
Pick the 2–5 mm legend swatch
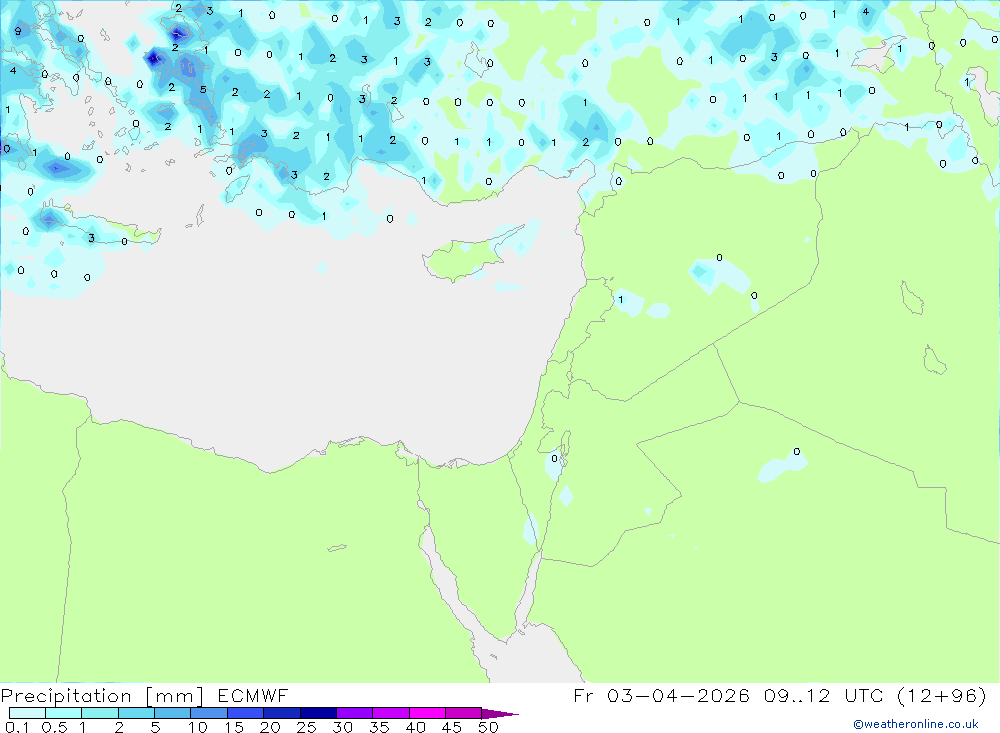(136, 713)
